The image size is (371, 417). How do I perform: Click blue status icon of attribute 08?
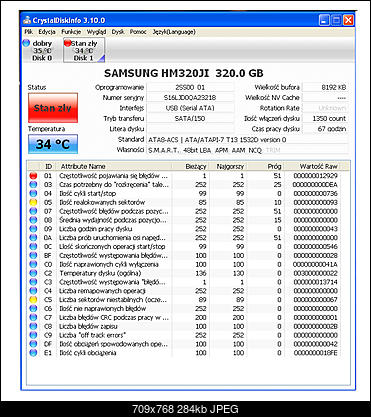click(x=33, y=220)
